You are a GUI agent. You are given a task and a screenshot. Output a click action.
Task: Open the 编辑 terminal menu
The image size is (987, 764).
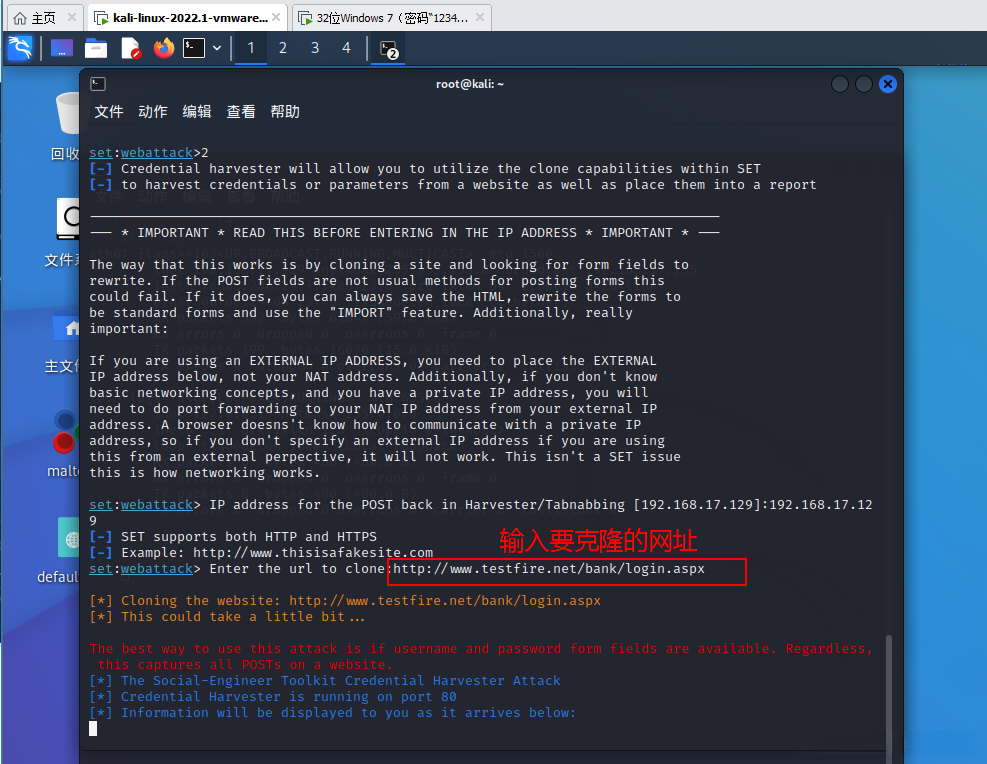pos(197,111)
